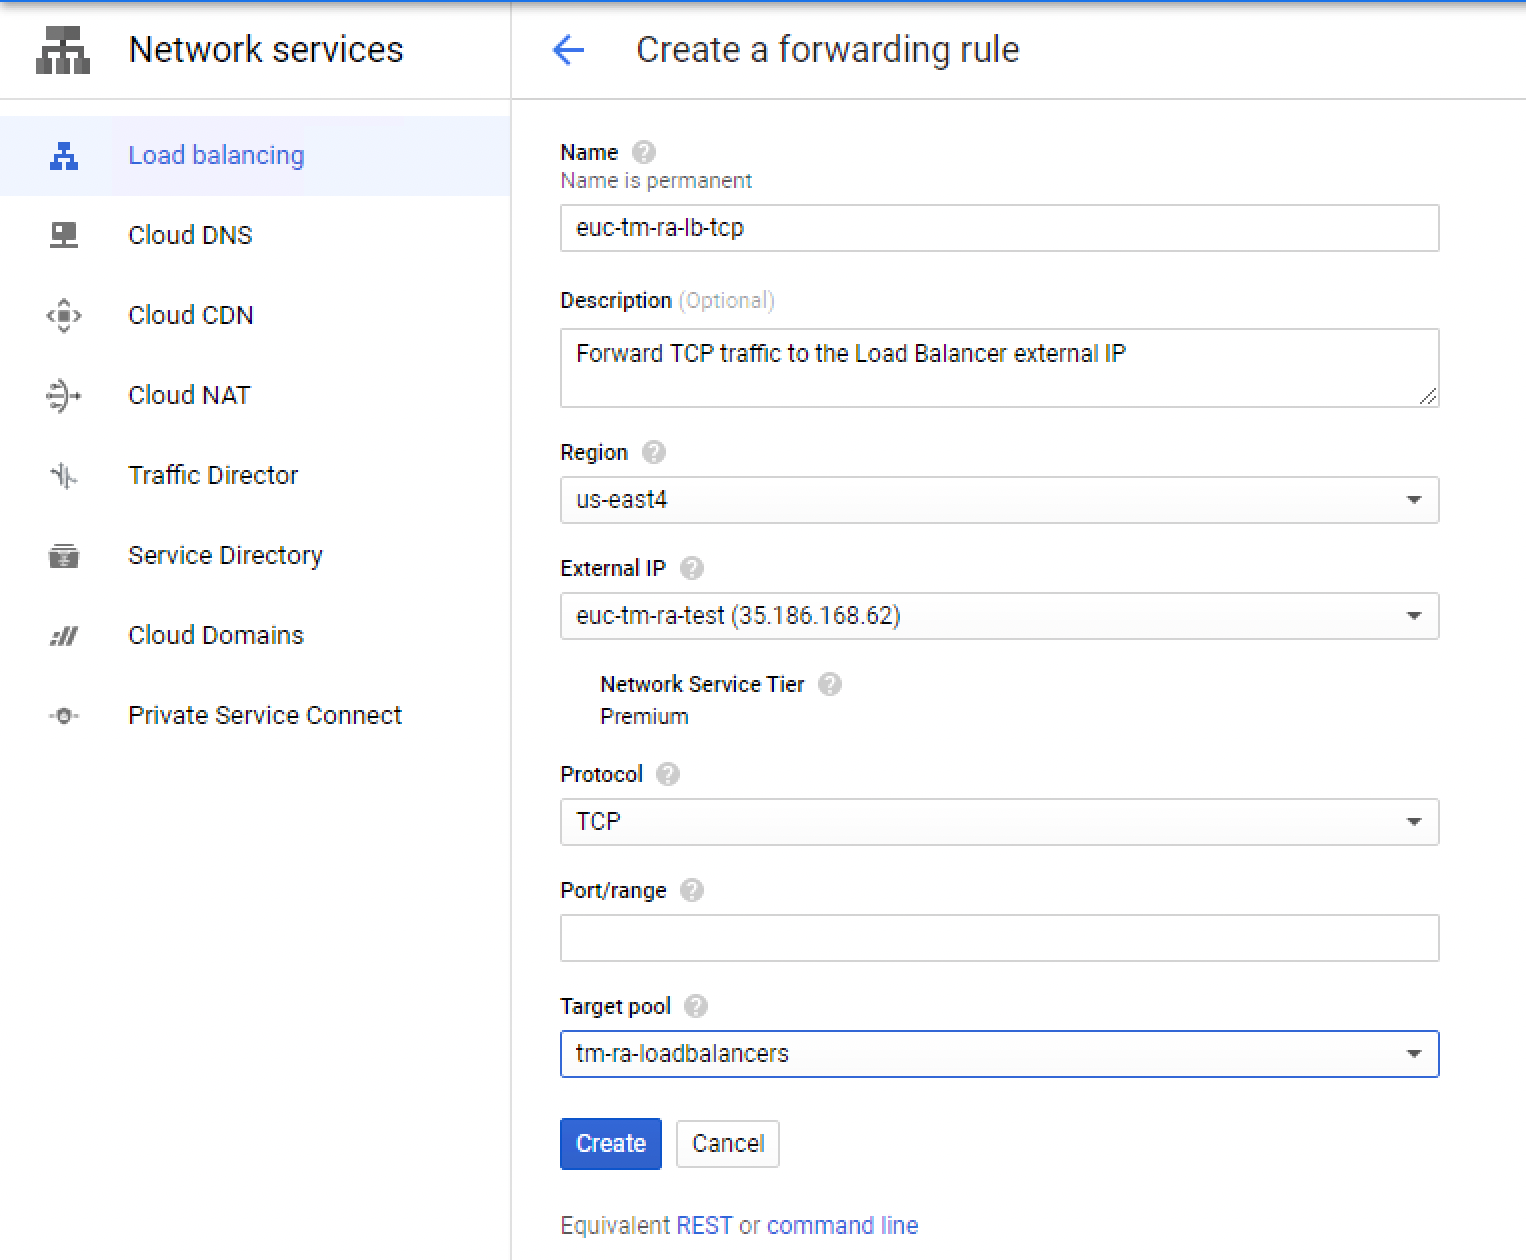Open Private Service Connect icon

[x=64, y=716]
